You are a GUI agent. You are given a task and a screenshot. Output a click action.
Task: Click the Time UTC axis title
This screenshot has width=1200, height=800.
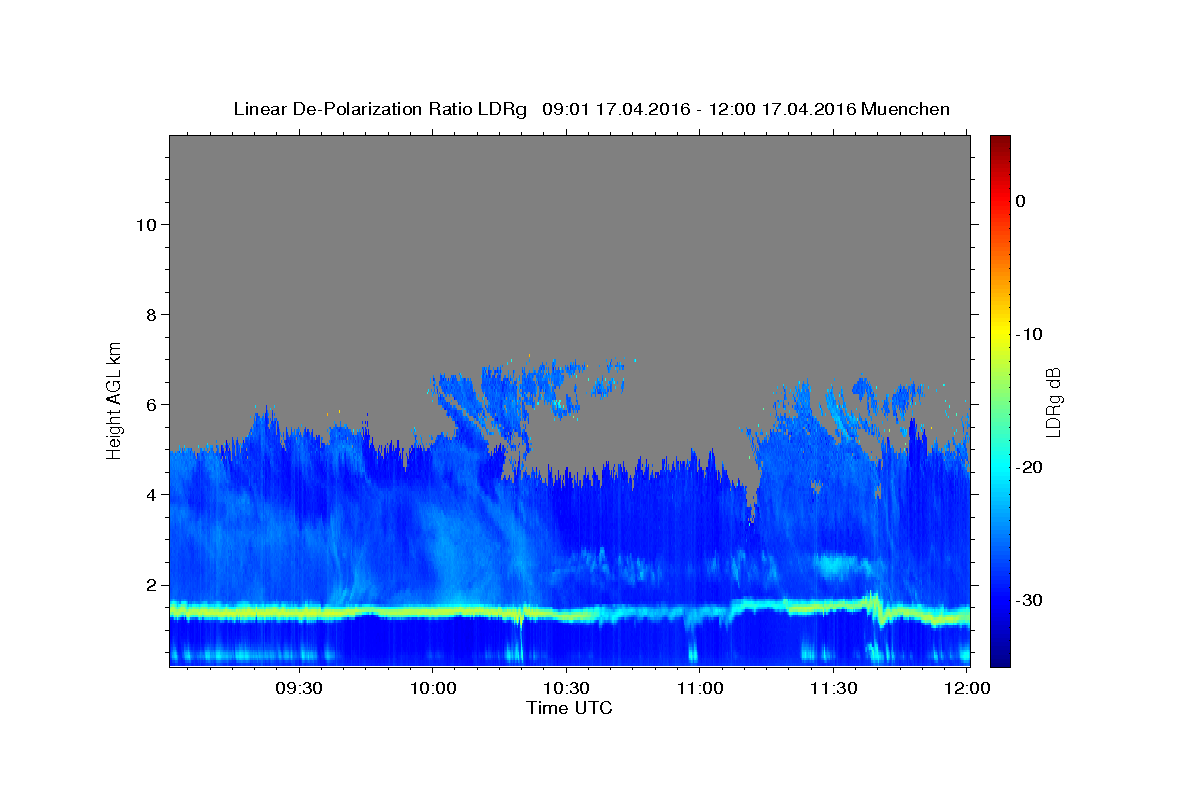click(x=569, y=709)
